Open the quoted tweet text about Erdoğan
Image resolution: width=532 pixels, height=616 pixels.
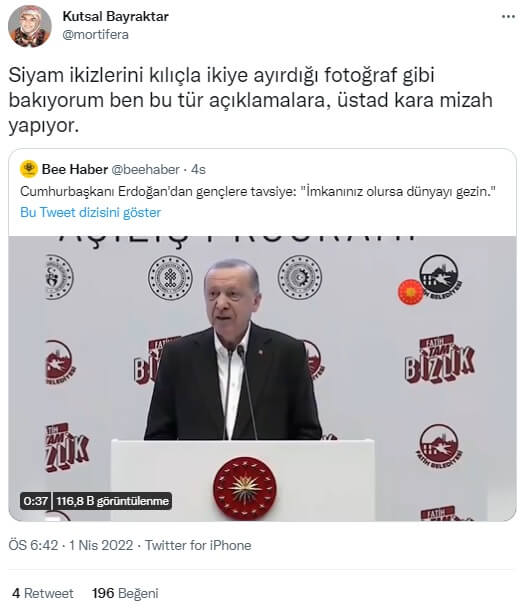point(258,192)
